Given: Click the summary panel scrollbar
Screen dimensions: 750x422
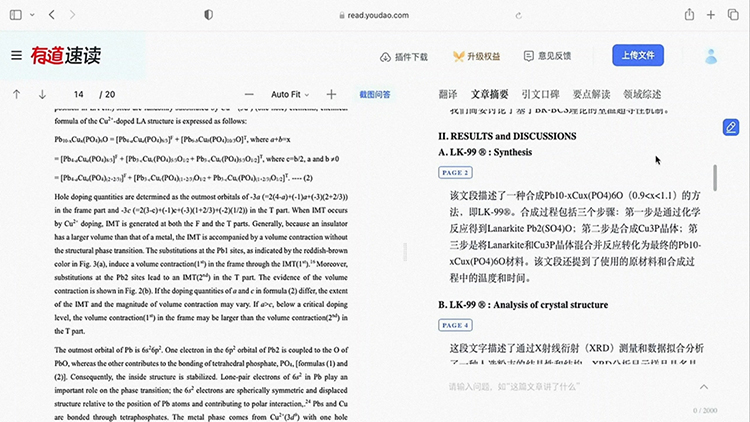Looking at the screenshot, I should tap(715, 178).
